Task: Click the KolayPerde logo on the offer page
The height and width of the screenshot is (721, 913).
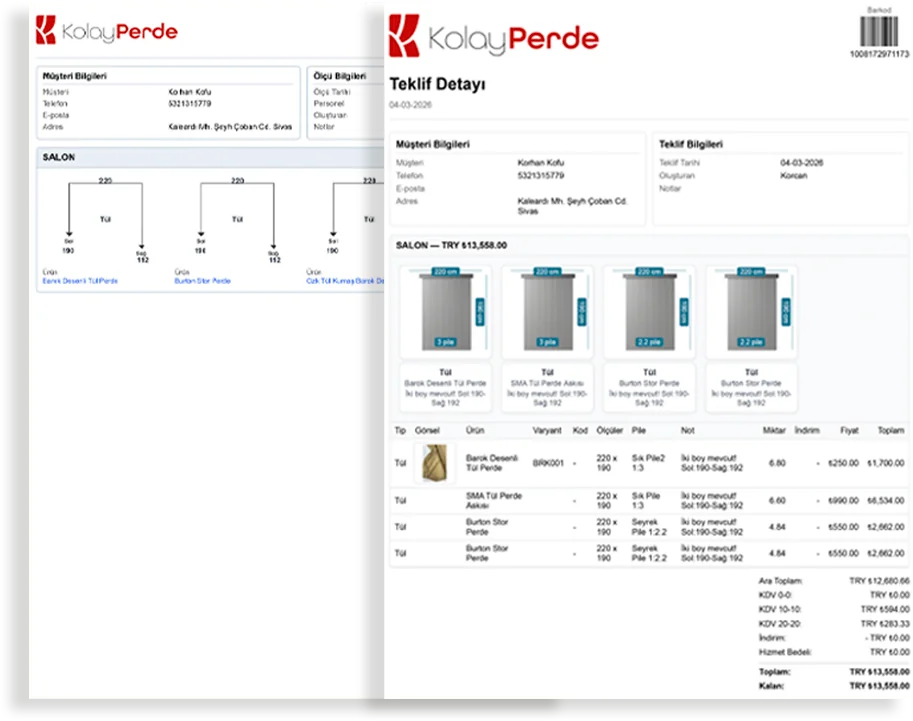Action: coord(494,36)
